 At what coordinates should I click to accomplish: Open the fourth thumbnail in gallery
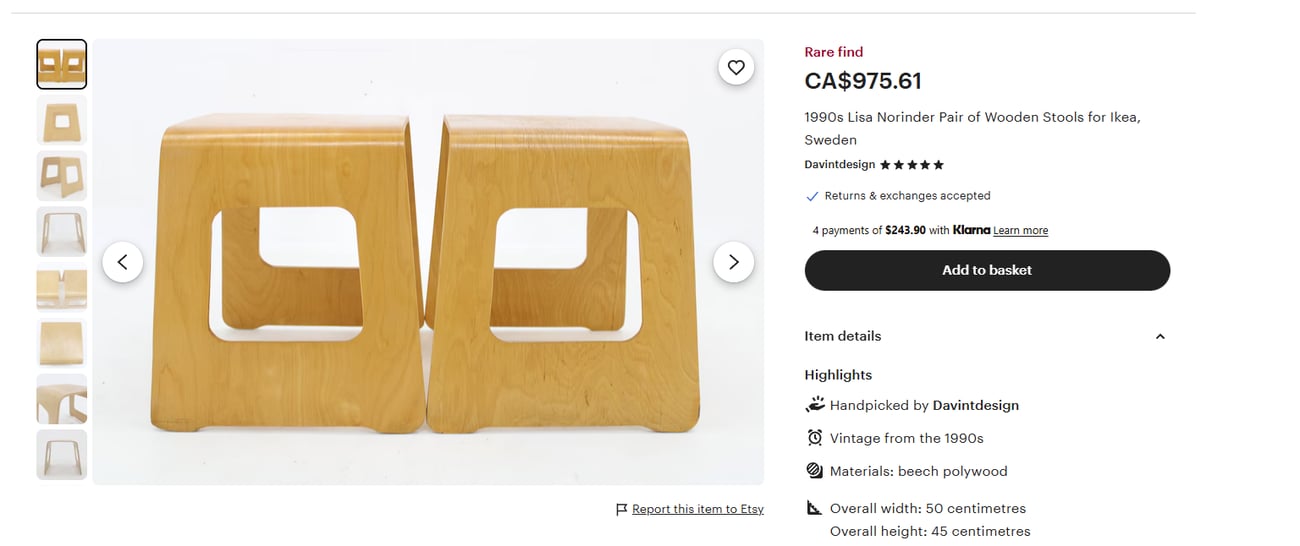[62, 232]
